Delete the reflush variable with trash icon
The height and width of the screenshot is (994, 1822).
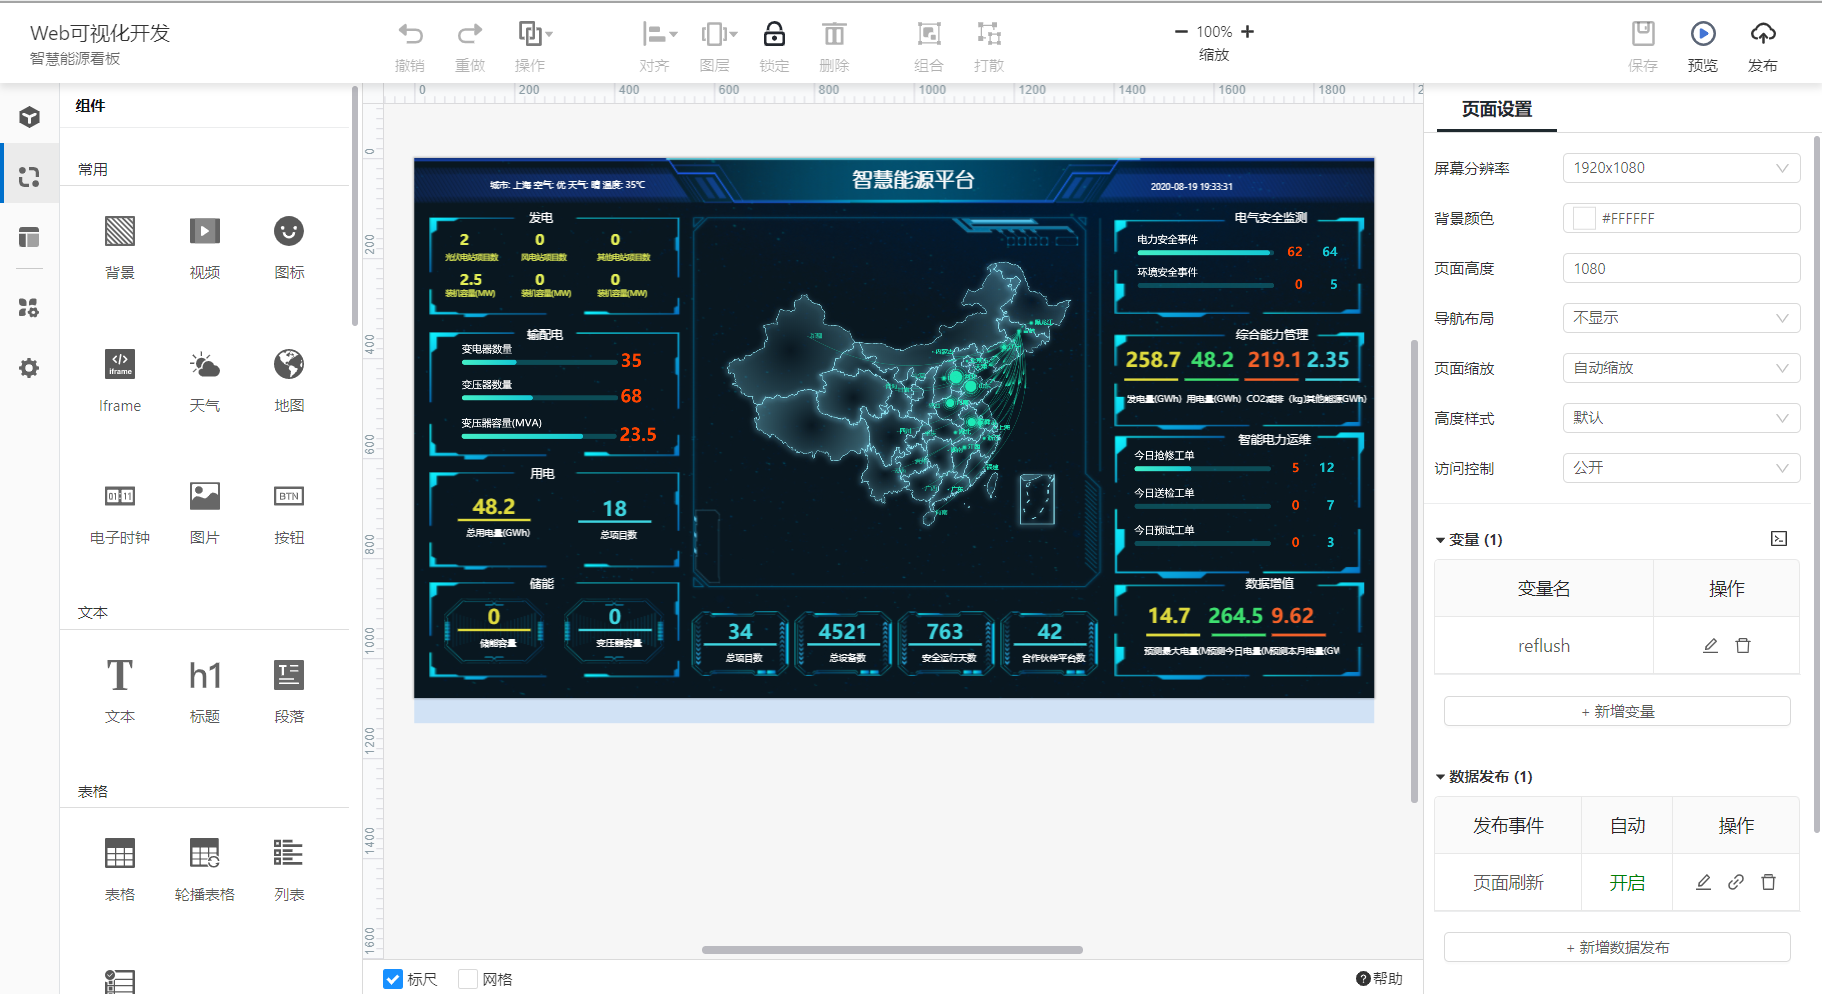coord(1743,646)
